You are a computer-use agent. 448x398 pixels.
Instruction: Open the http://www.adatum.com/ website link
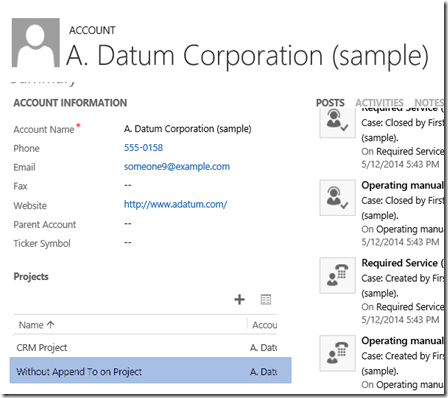pyautogui.click(x=175, y=204)
